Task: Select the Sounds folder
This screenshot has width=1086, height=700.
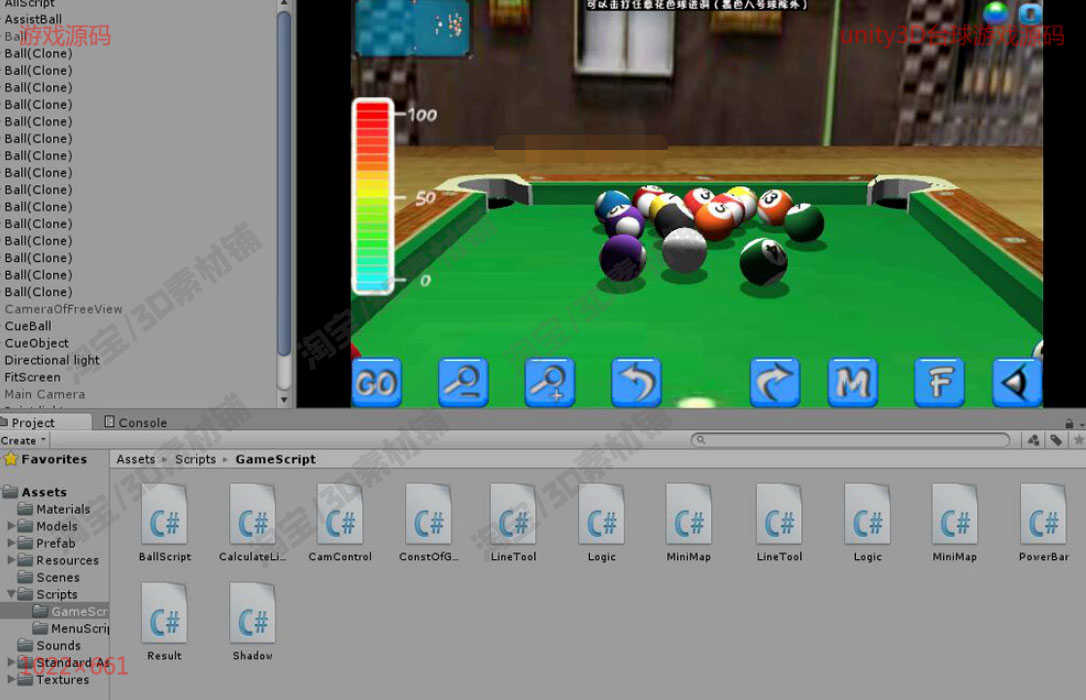Action: [49, 645]
